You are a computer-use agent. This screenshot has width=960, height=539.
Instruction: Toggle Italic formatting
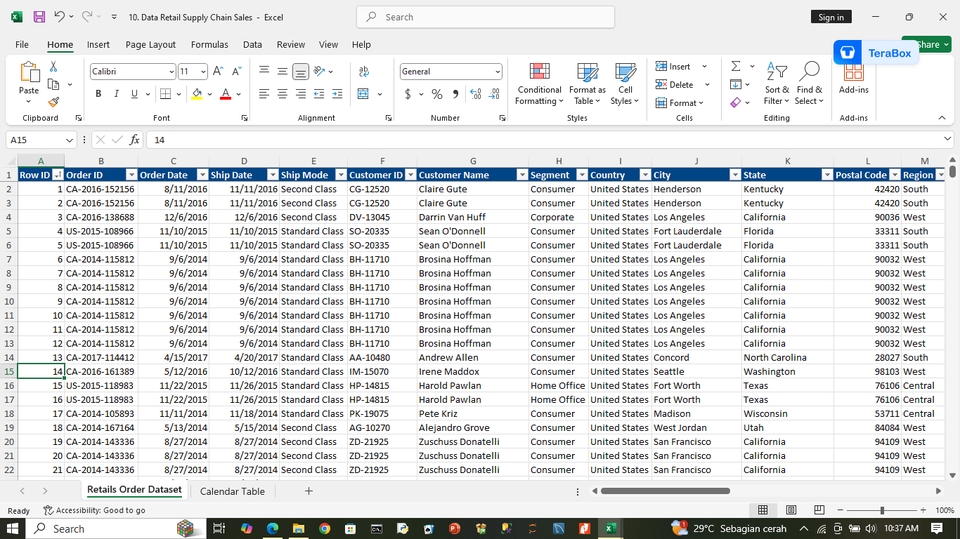pos(116,94)
